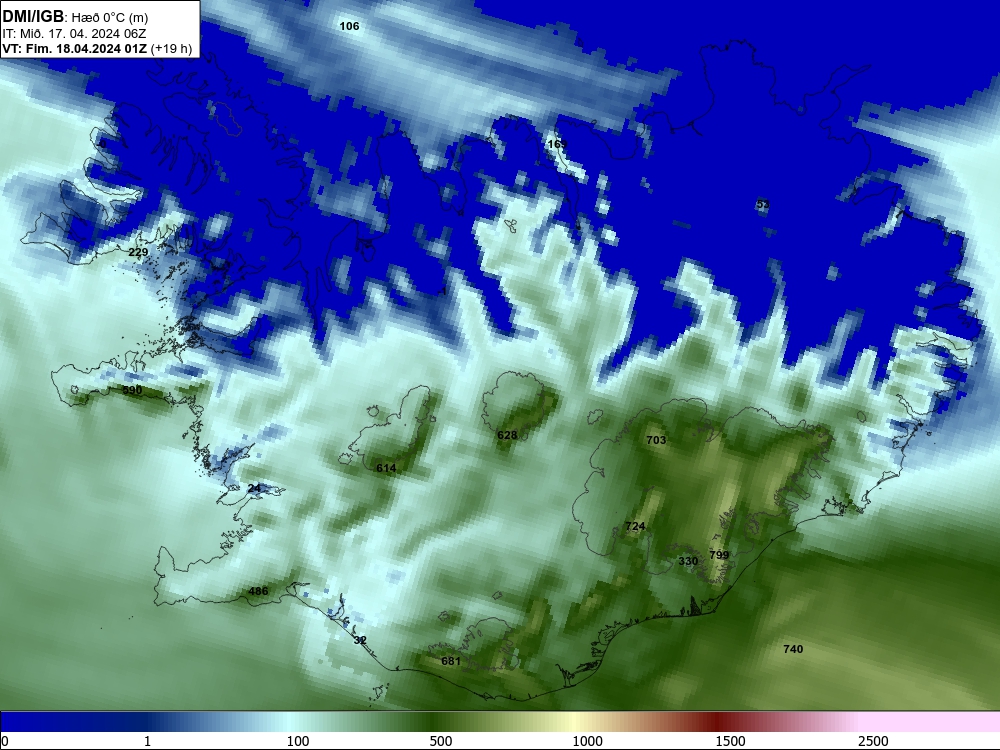The width and height of the screenshot is (1000, 750).
Task: Click the map value 614
Action: (x=386, y=468)
